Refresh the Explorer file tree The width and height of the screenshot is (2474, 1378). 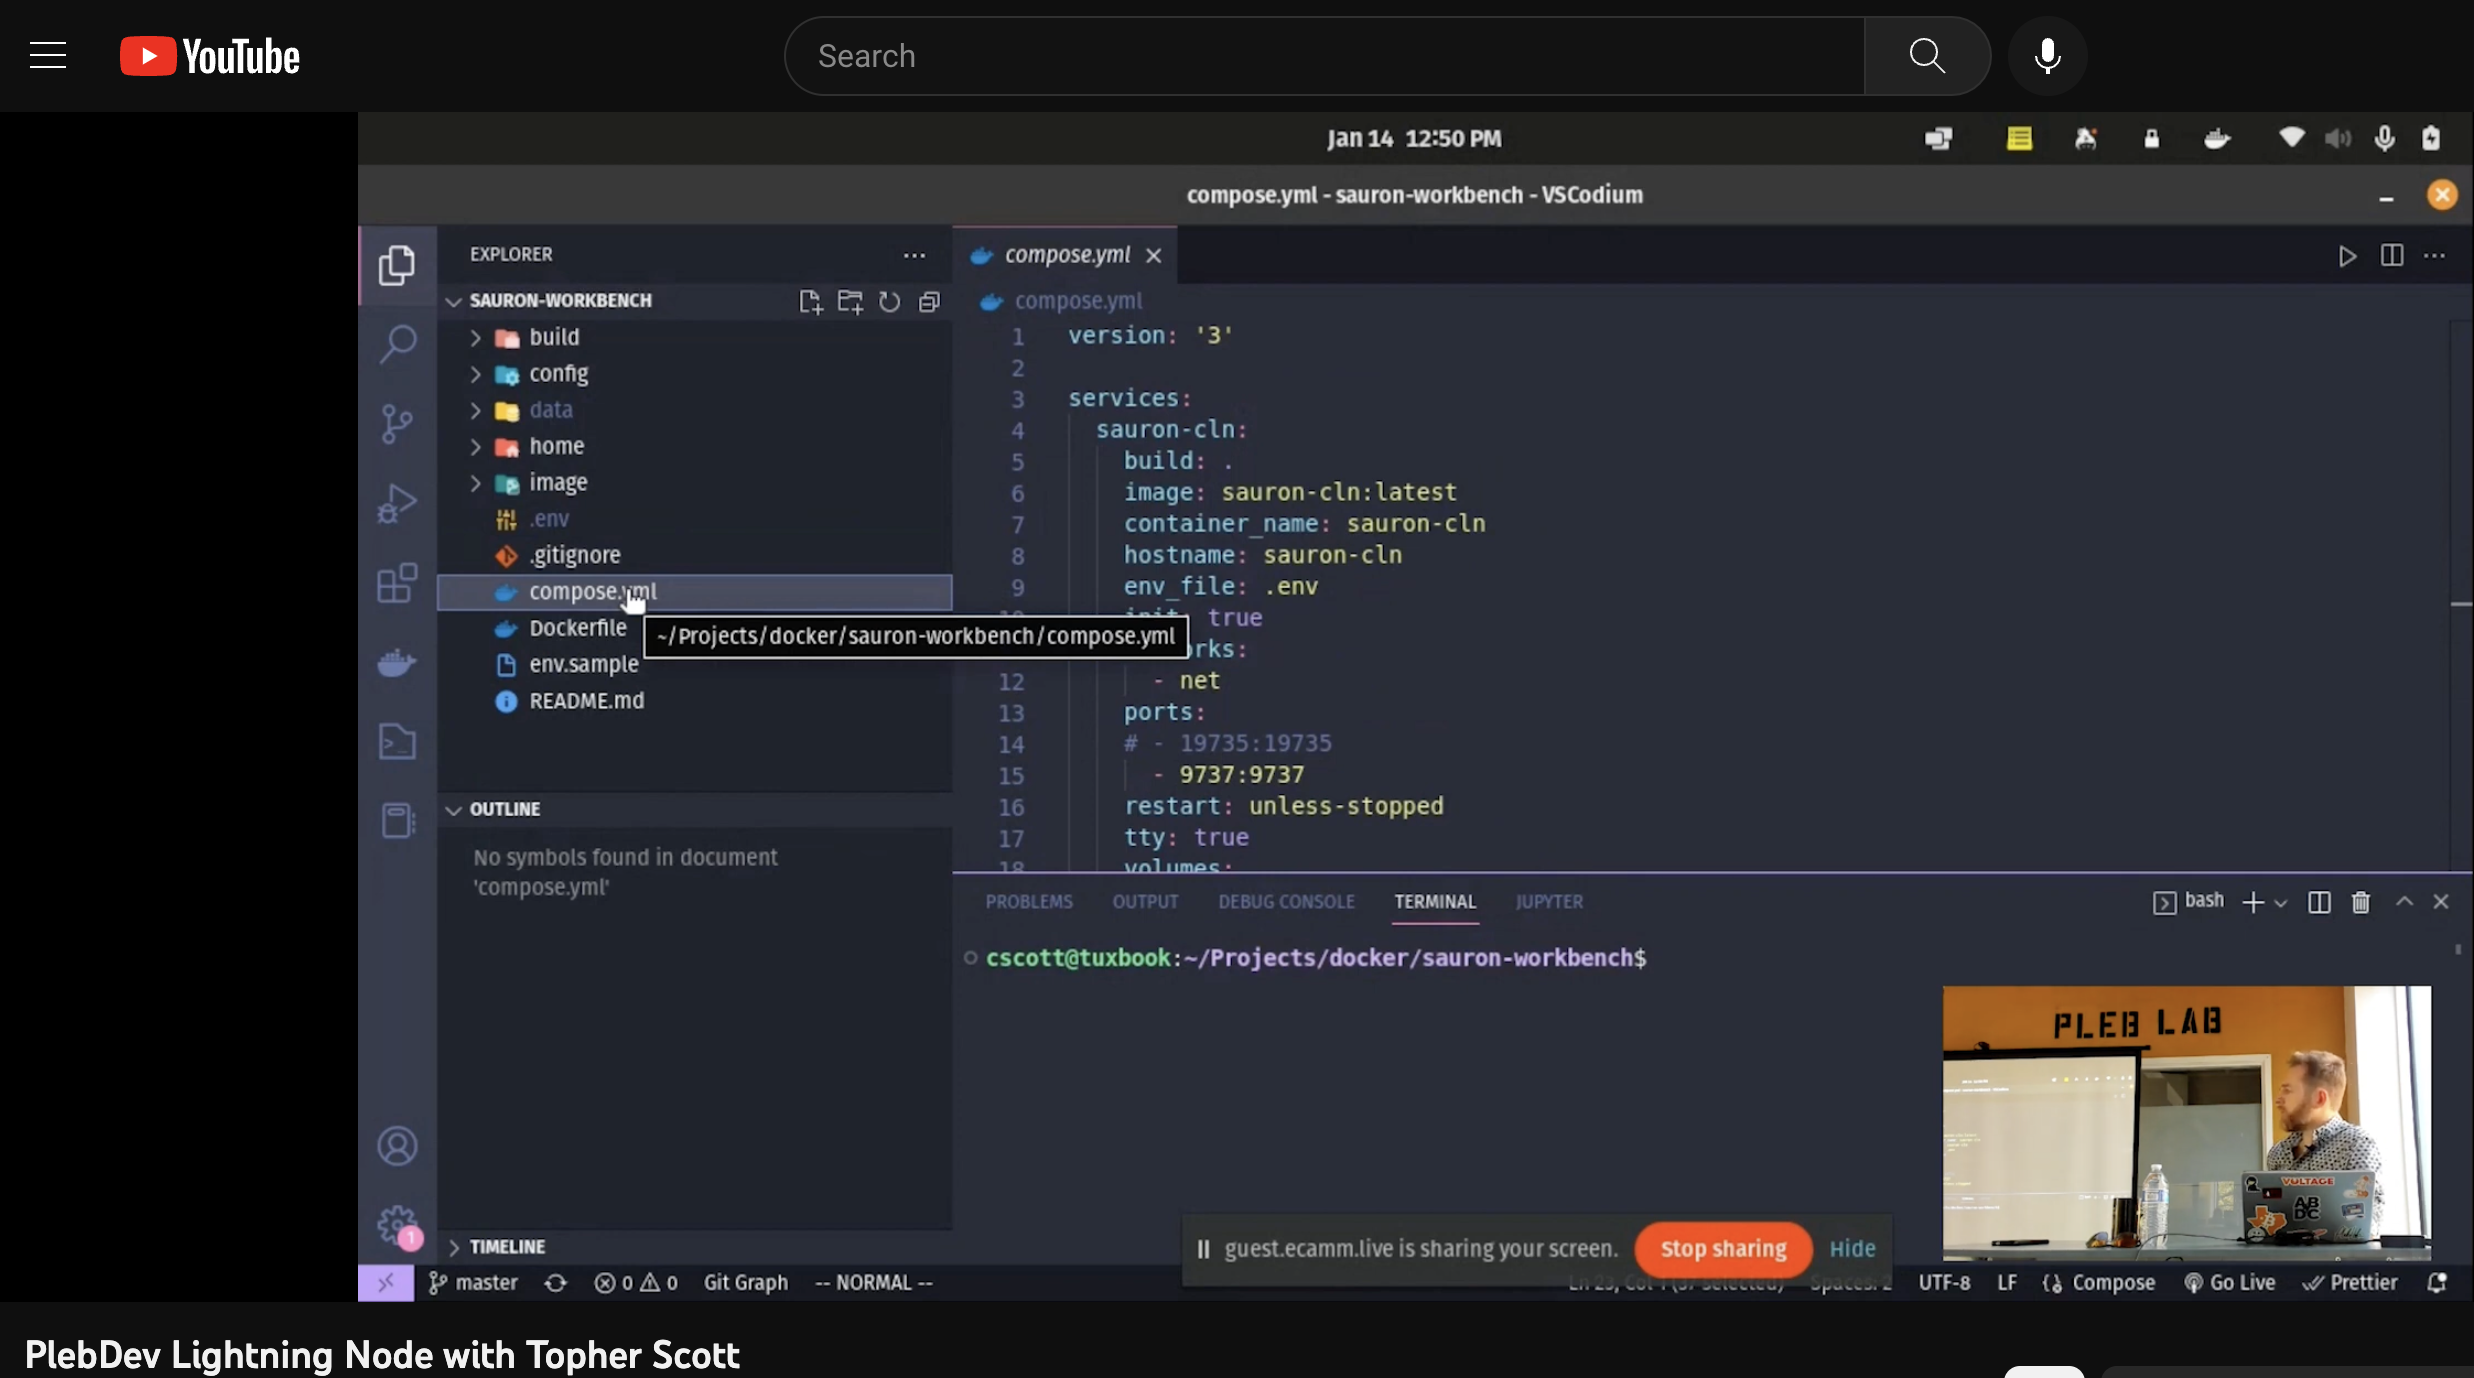pos(889,301)
